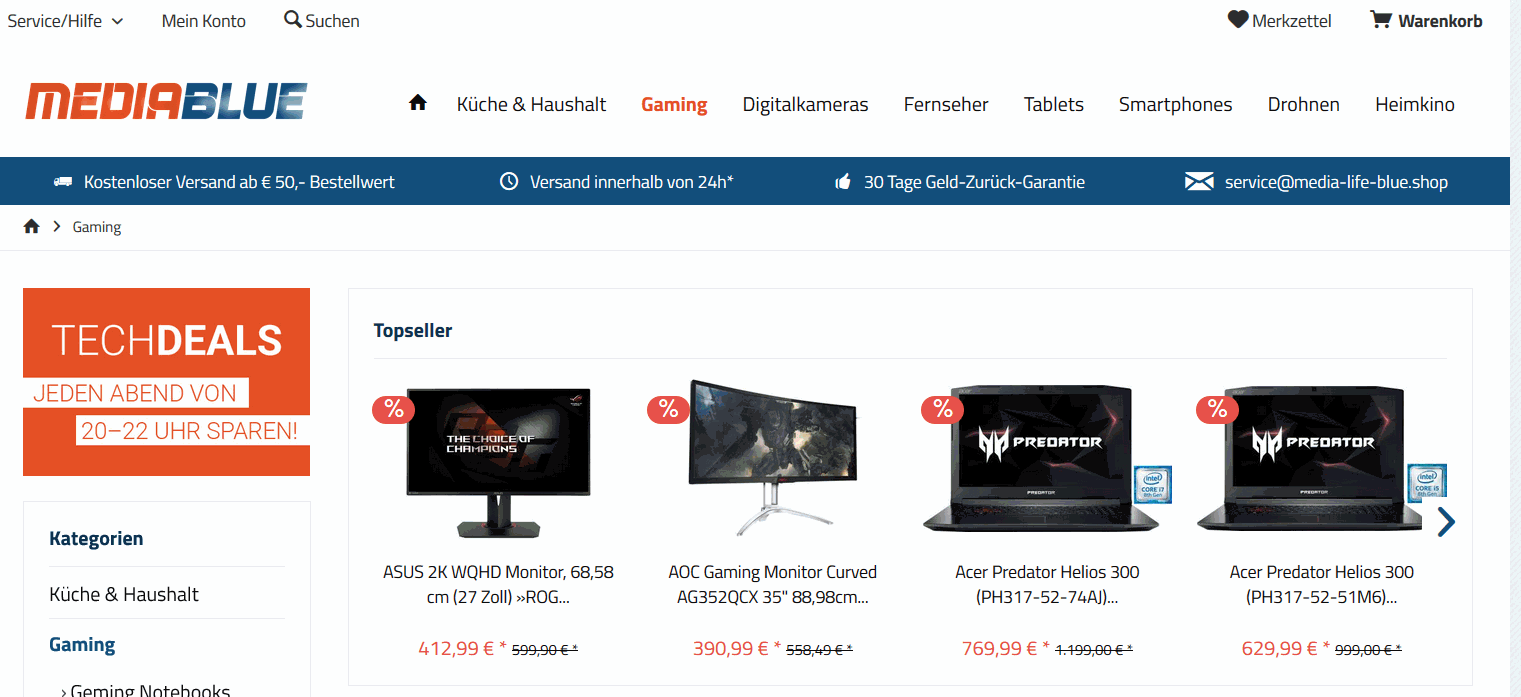
Task: Open Merkzettel via the heart icon
Action: click(x=1238, y=19)
